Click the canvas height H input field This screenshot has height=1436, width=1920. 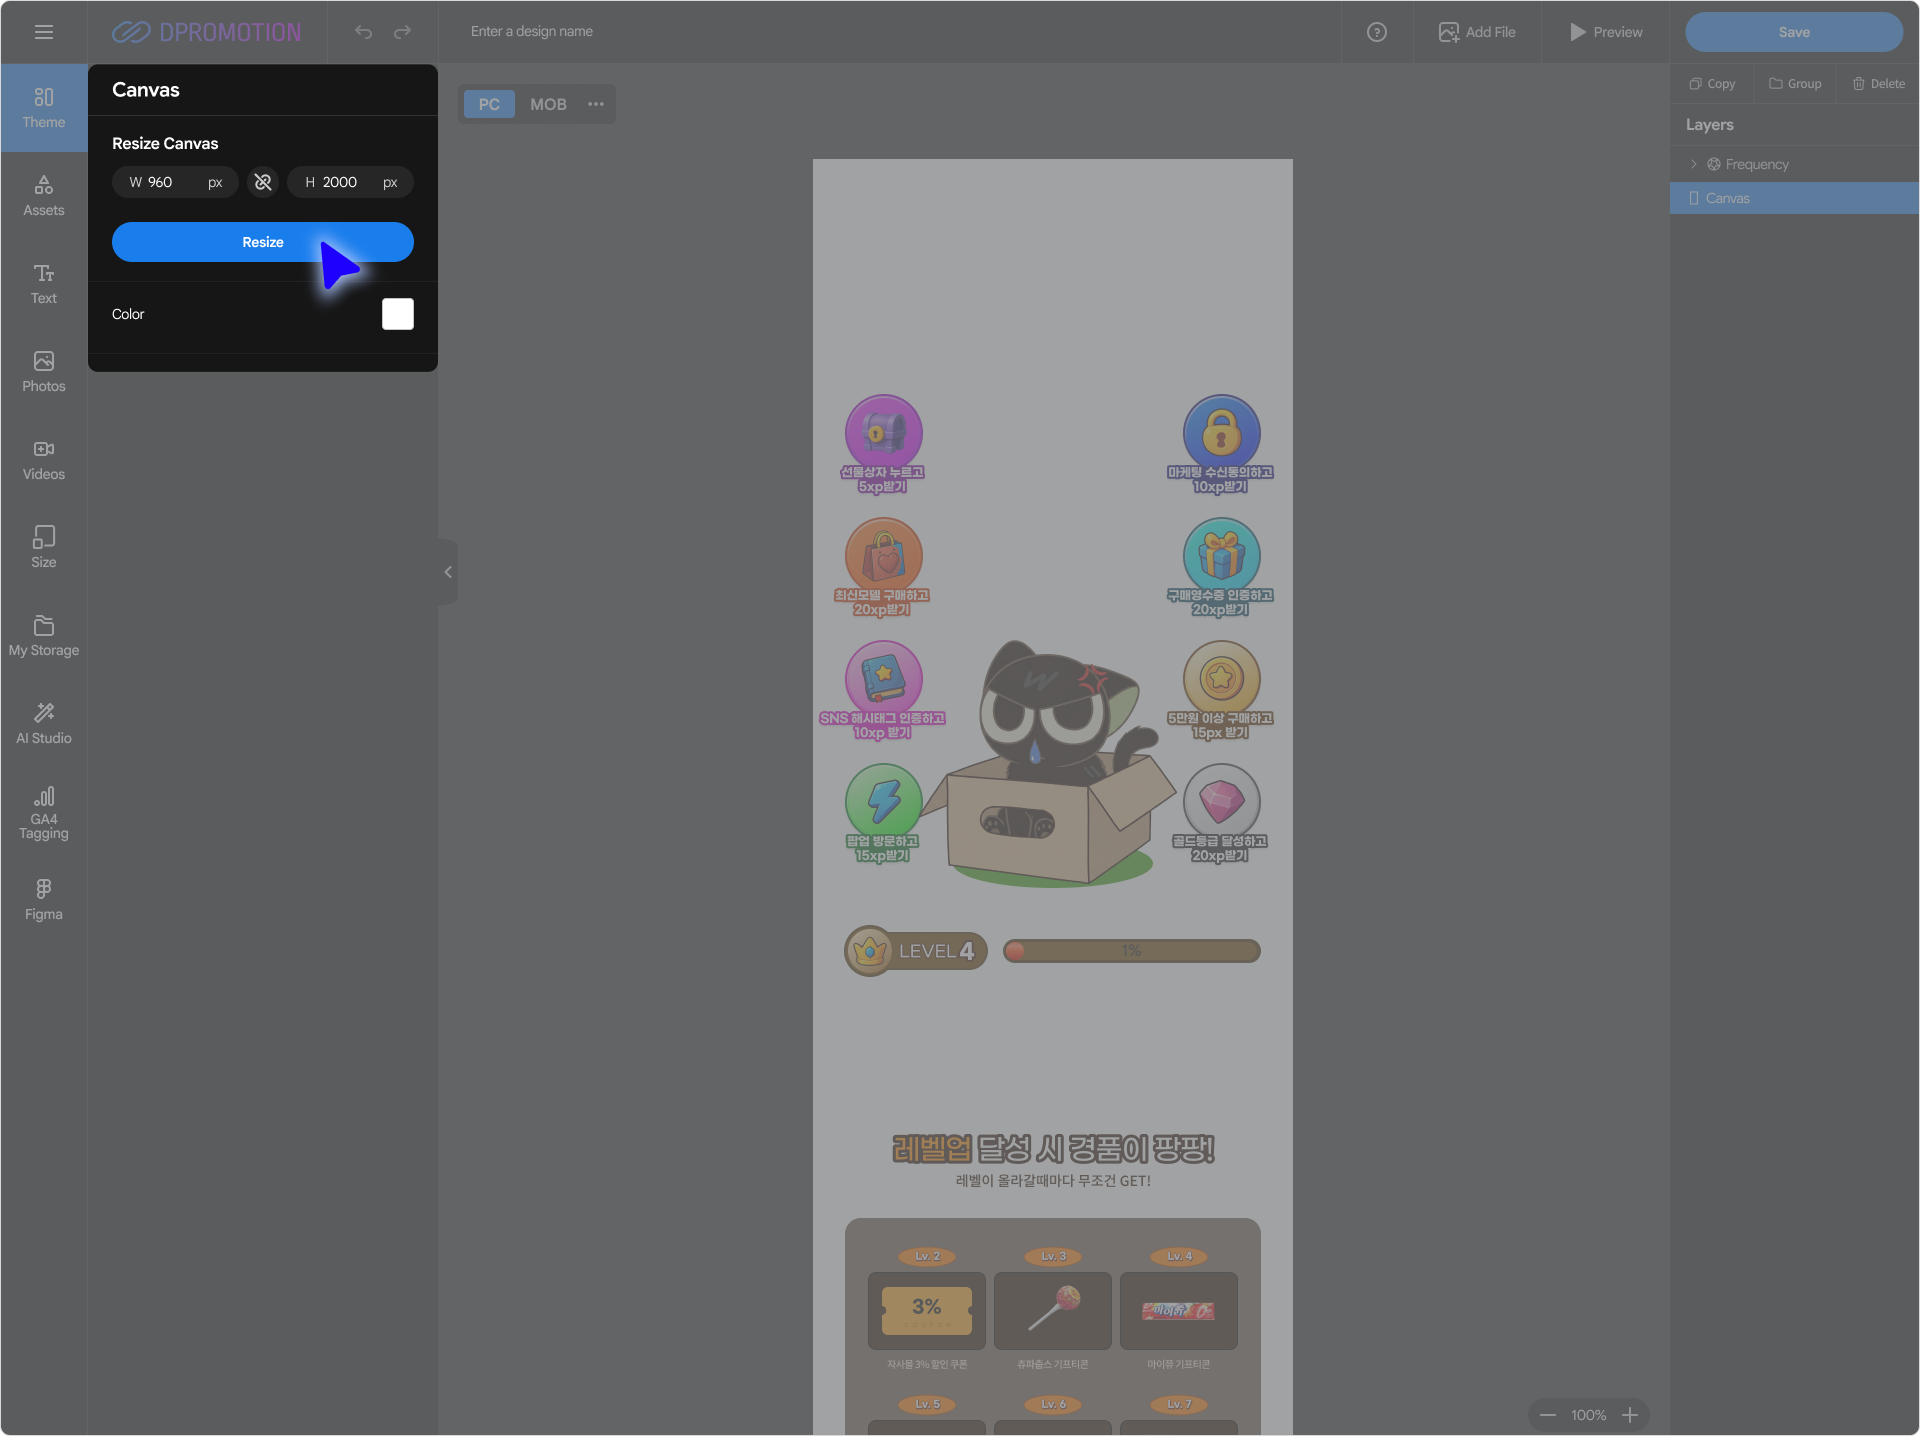(x=351, y=182)
